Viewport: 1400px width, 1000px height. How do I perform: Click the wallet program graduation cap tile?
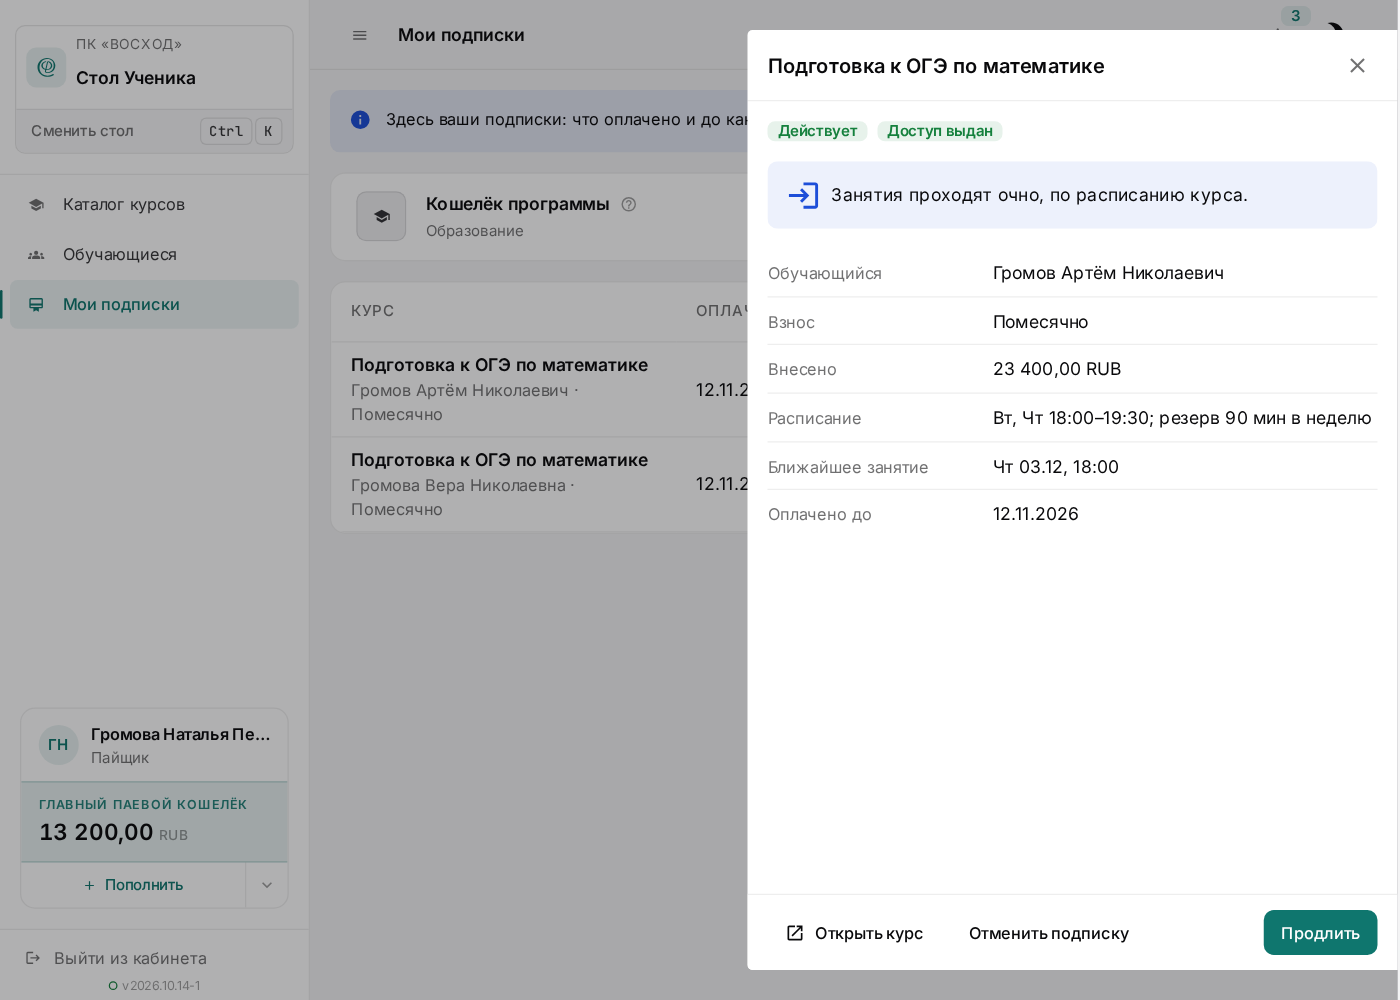381,216
